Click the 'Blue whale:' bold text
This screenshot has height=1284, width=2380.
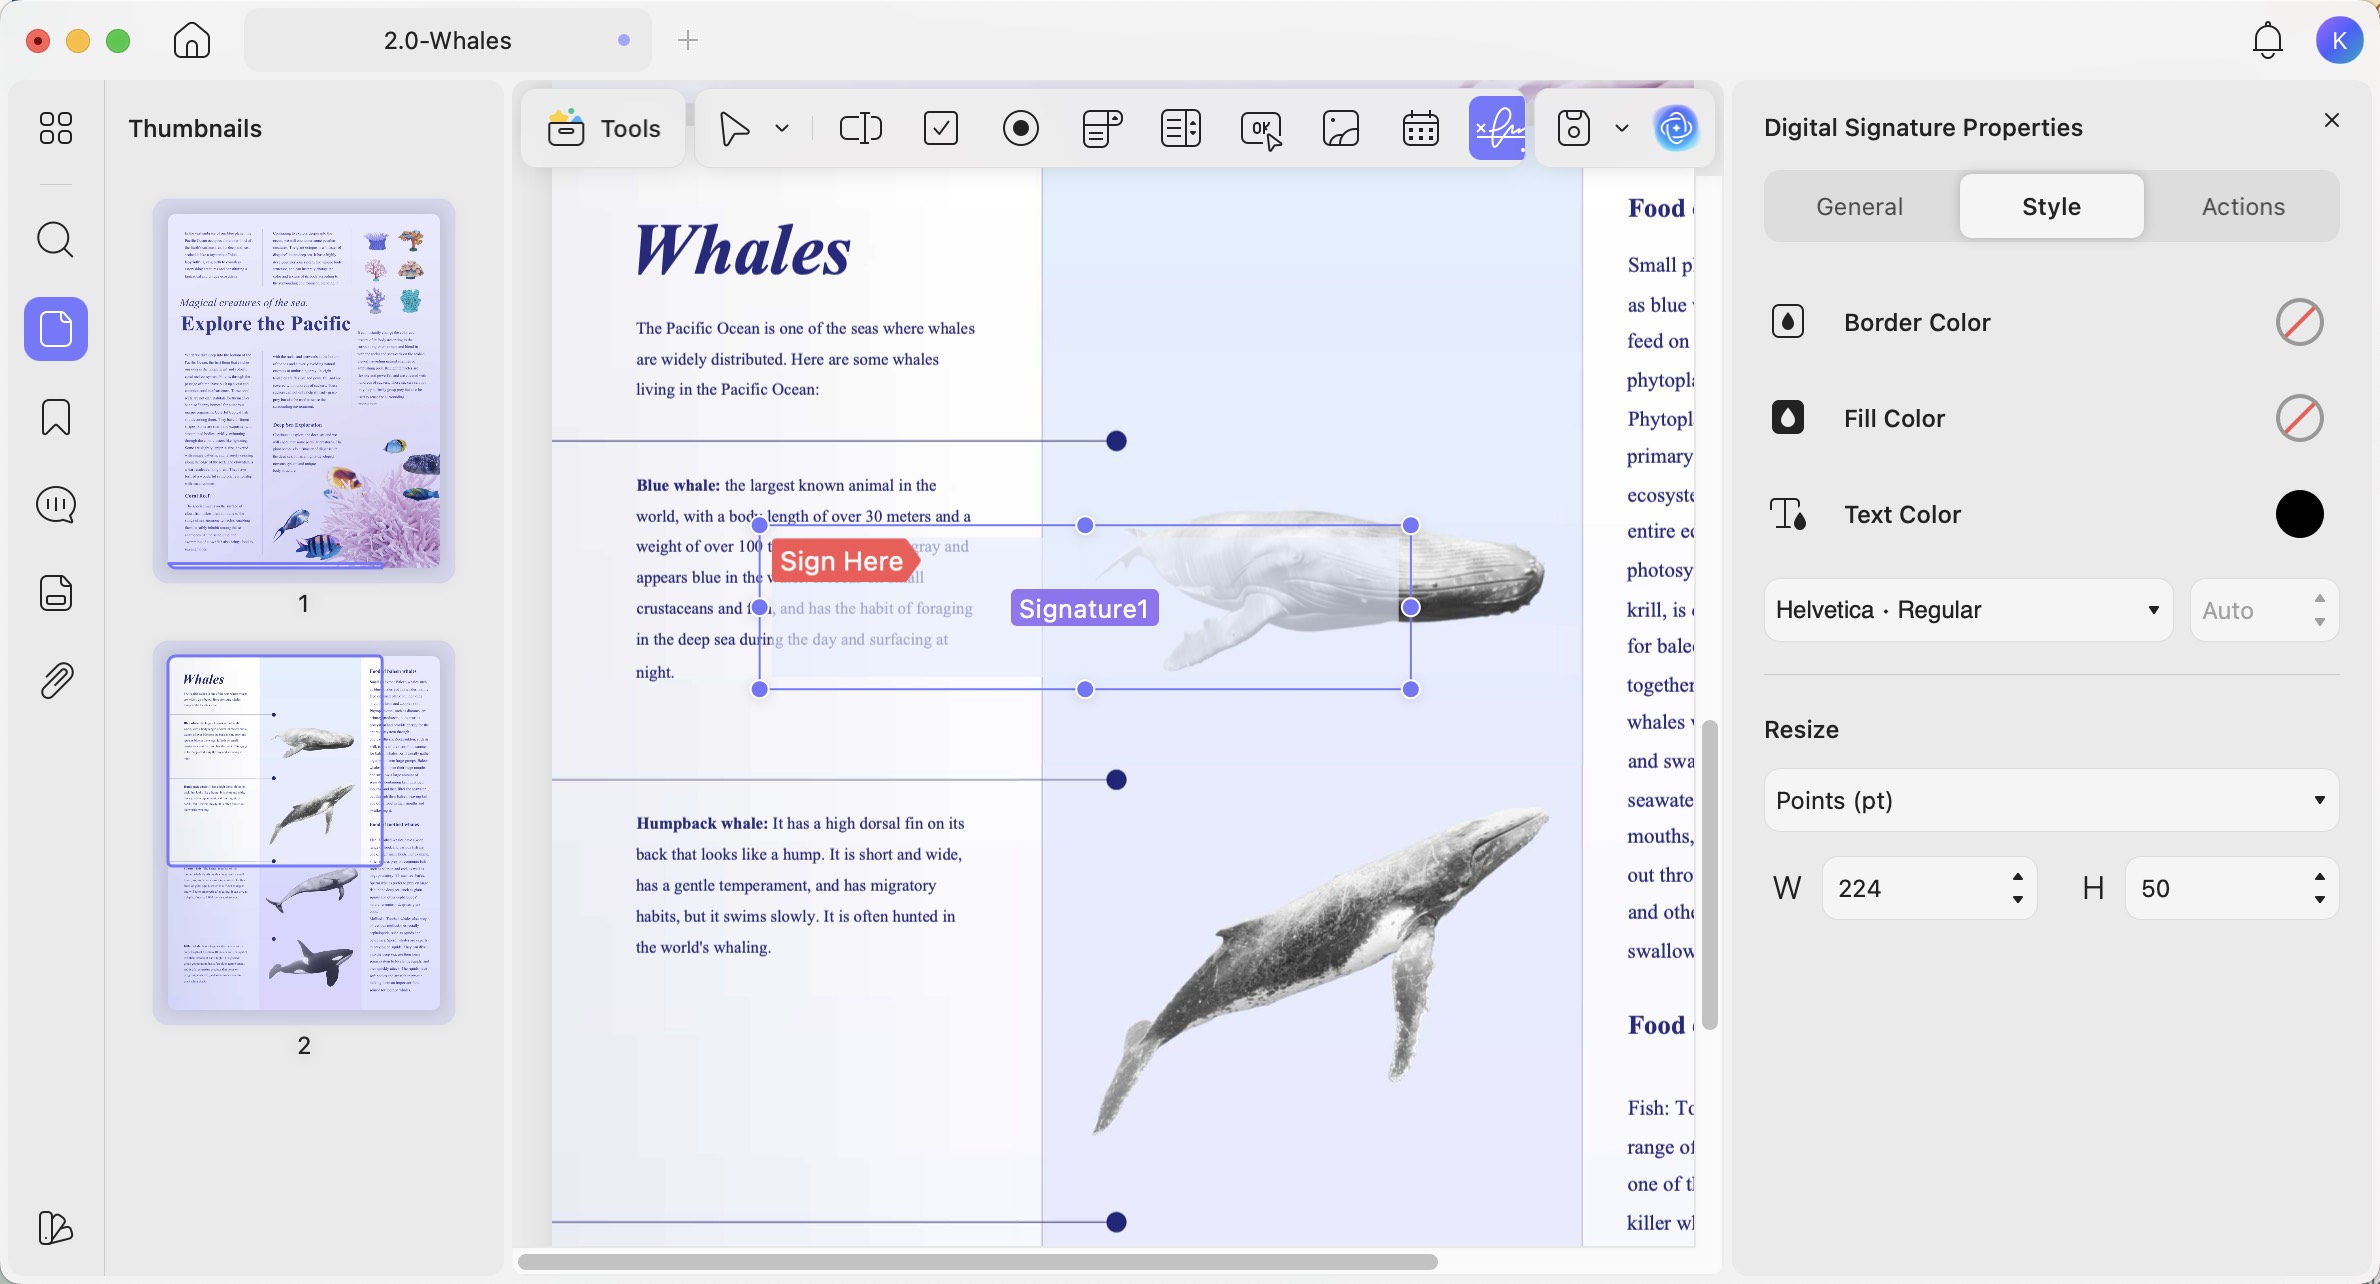click(x=678, y=485)
